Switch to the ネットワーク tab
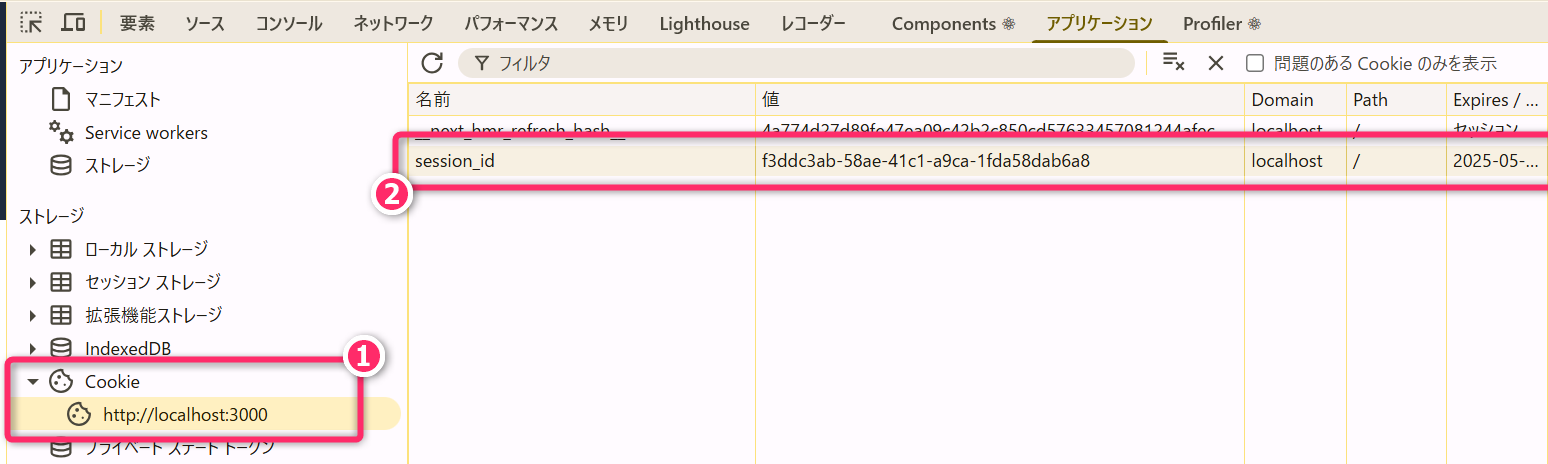The height and width of the screenshot is (464, 1548). [393, 23]
